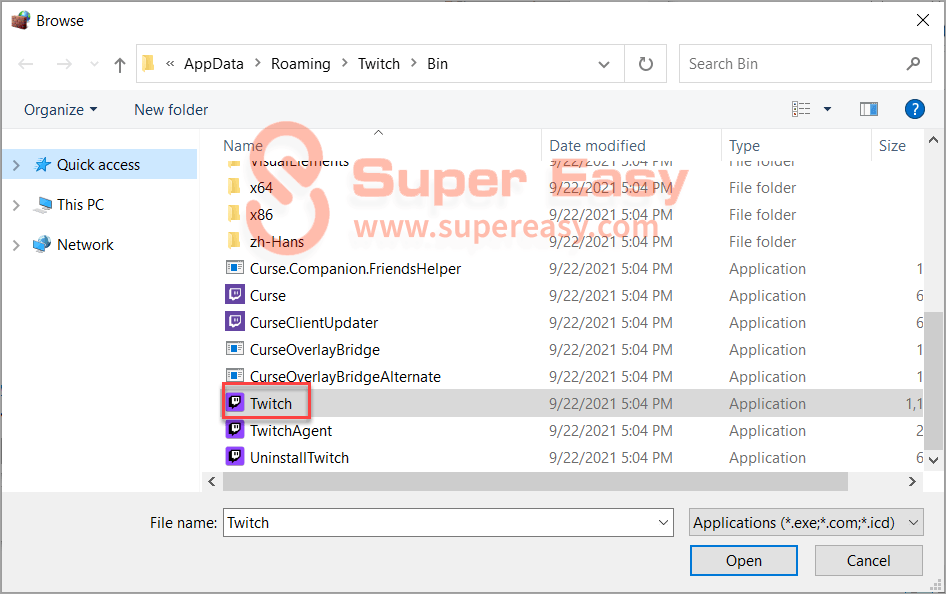
Task: Expand the address bar history dropdown
Action: pos(603,64)
